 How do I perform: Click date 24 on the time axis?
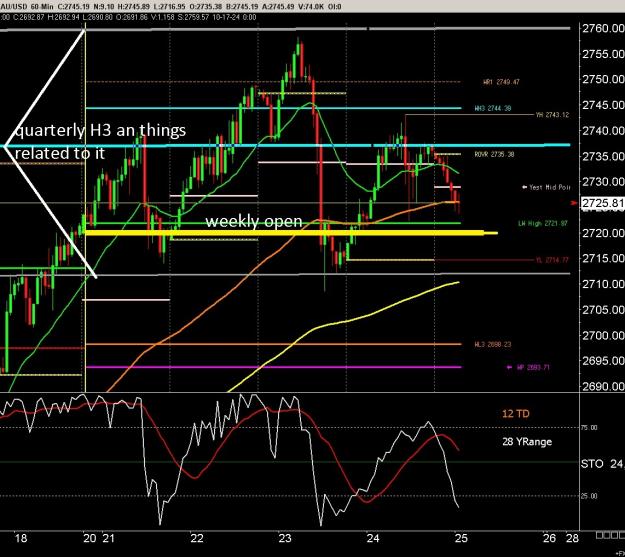373,538
